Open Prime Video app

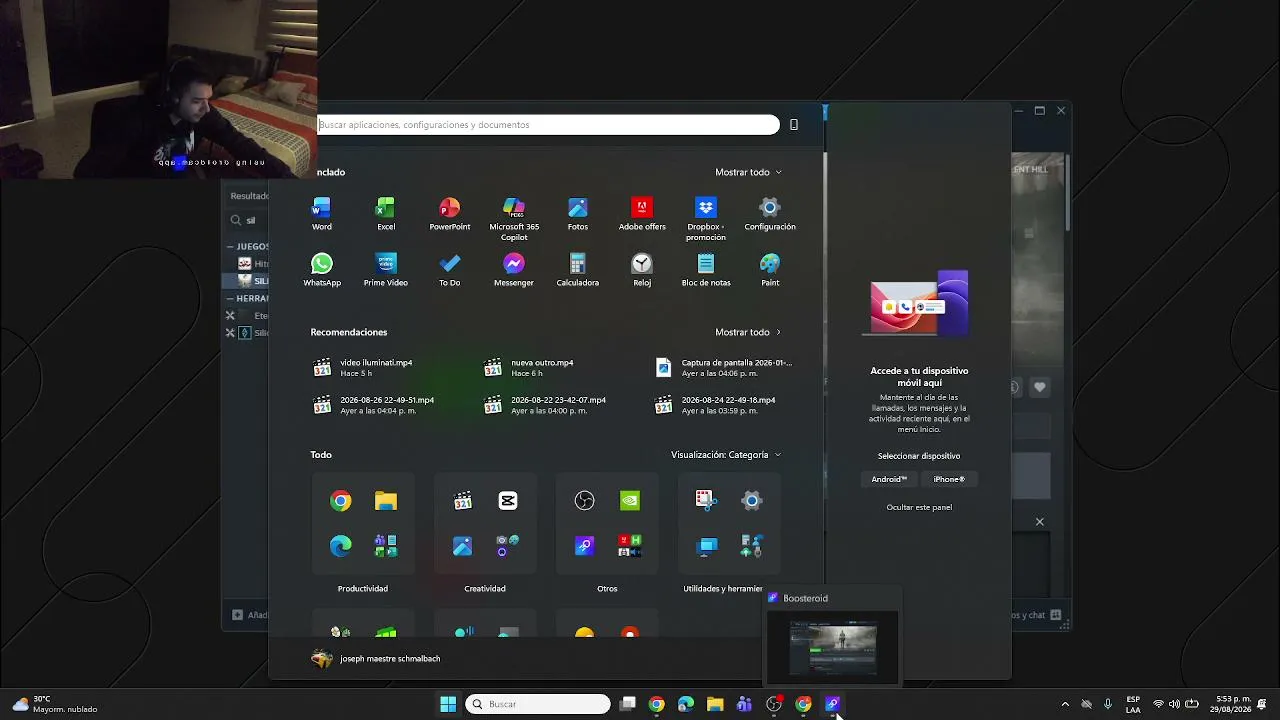(x=386, y=270)
